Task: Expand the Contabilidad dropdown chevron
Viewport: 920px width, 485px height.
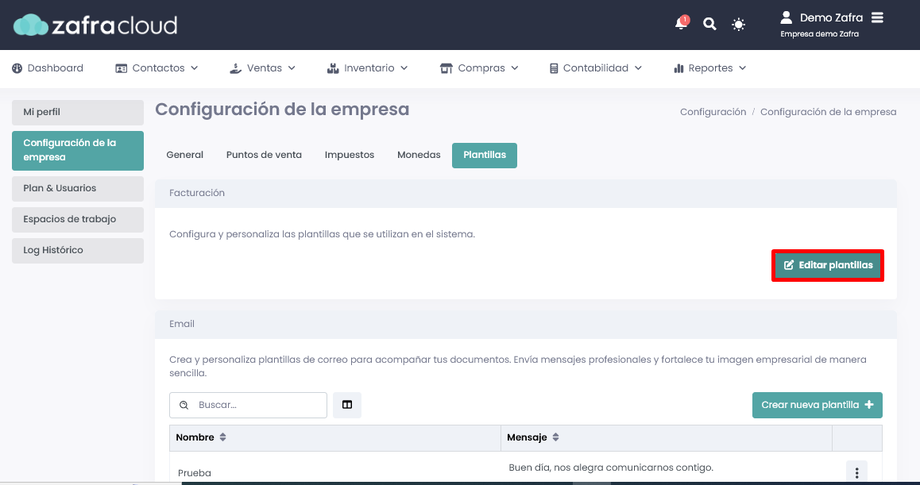Action: 638,68
